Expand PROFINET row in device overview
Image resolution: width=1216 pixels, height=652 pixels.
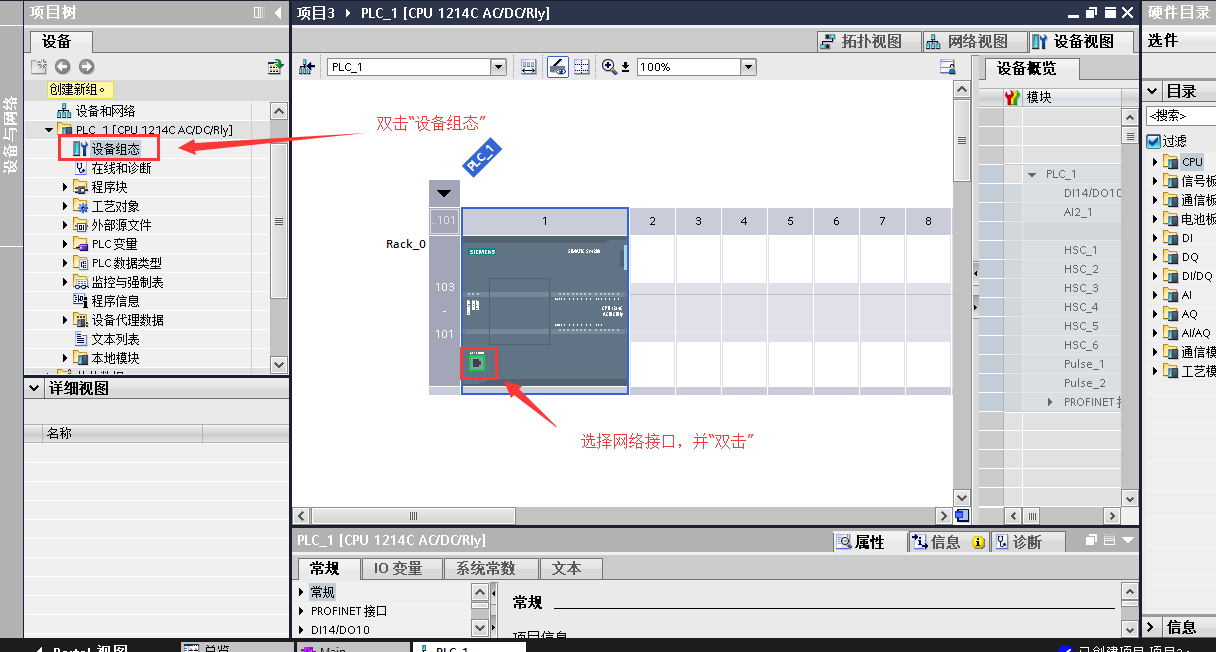pos(1050,402)
